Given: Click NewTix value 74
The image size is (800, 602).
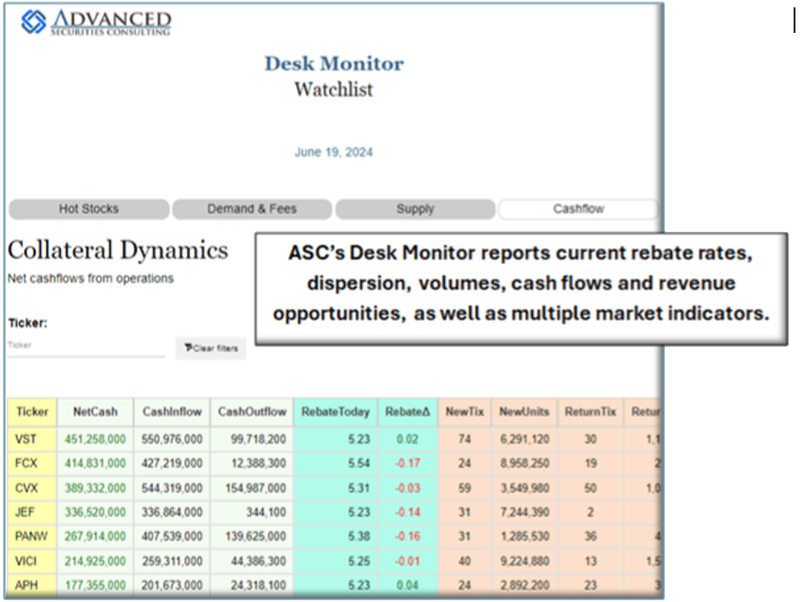Looking at the screenshot, I should (464, 439).
